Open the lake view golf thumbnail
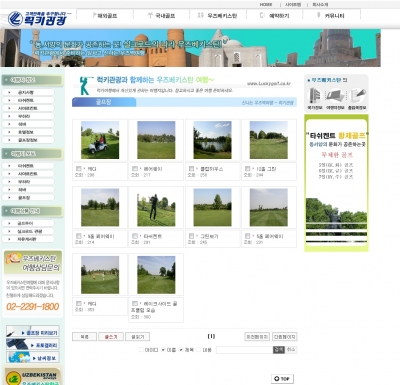Image resolution: width=400 pixels, height=385 pixels. click(x=212, y=140)
